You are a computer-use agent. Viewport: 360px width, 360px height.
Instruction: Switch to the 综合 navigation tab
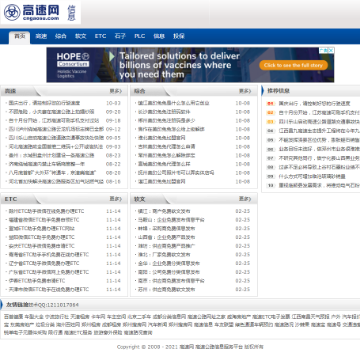point(61,36)
